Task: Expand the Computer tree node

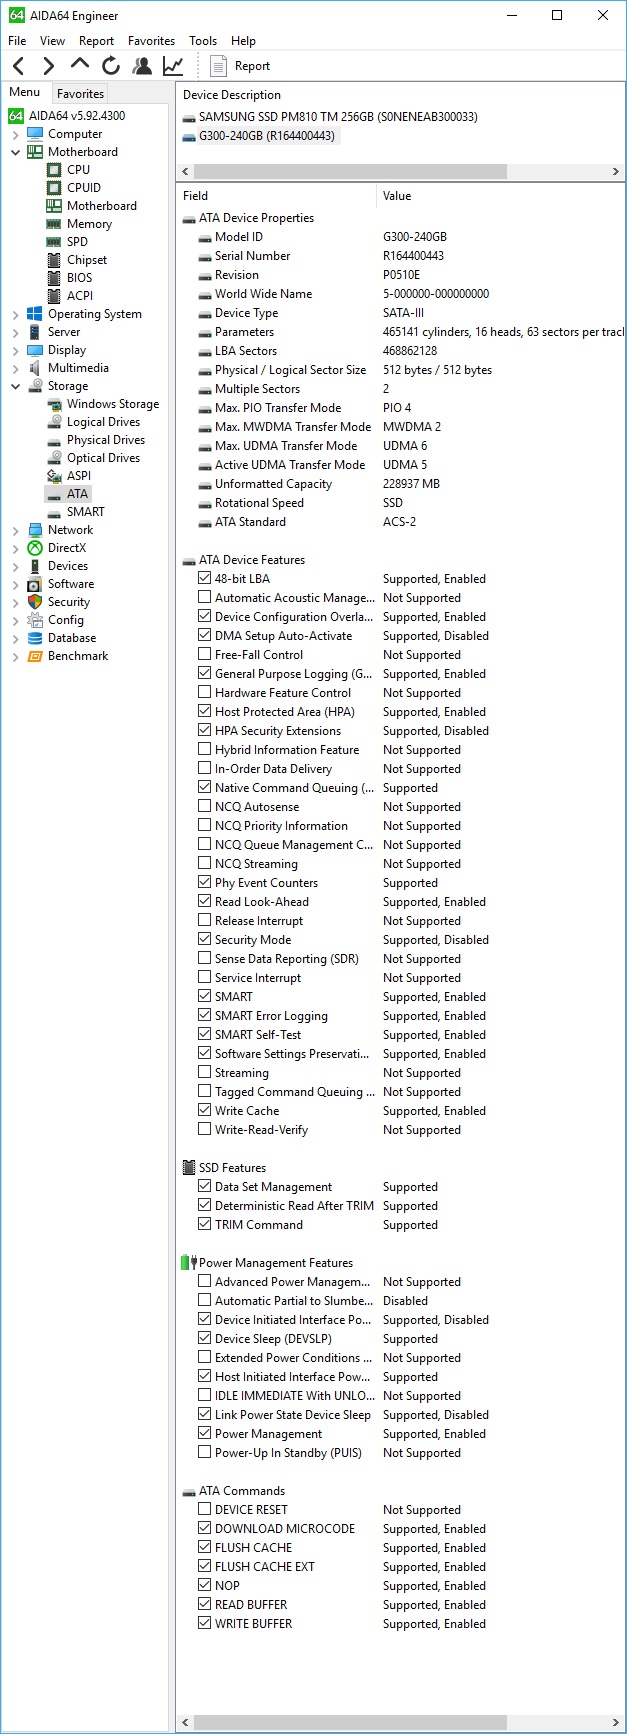Action: point(15,134)
